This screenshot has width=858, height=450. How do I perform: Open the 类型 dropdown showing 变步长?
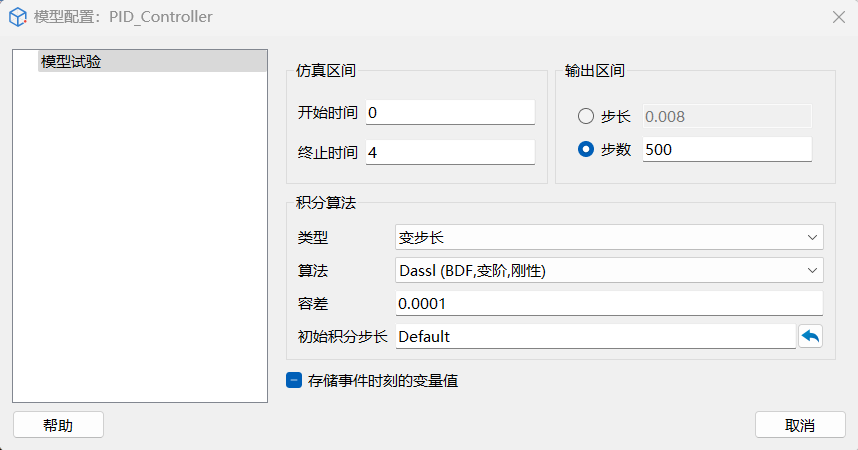pos(609,237)
